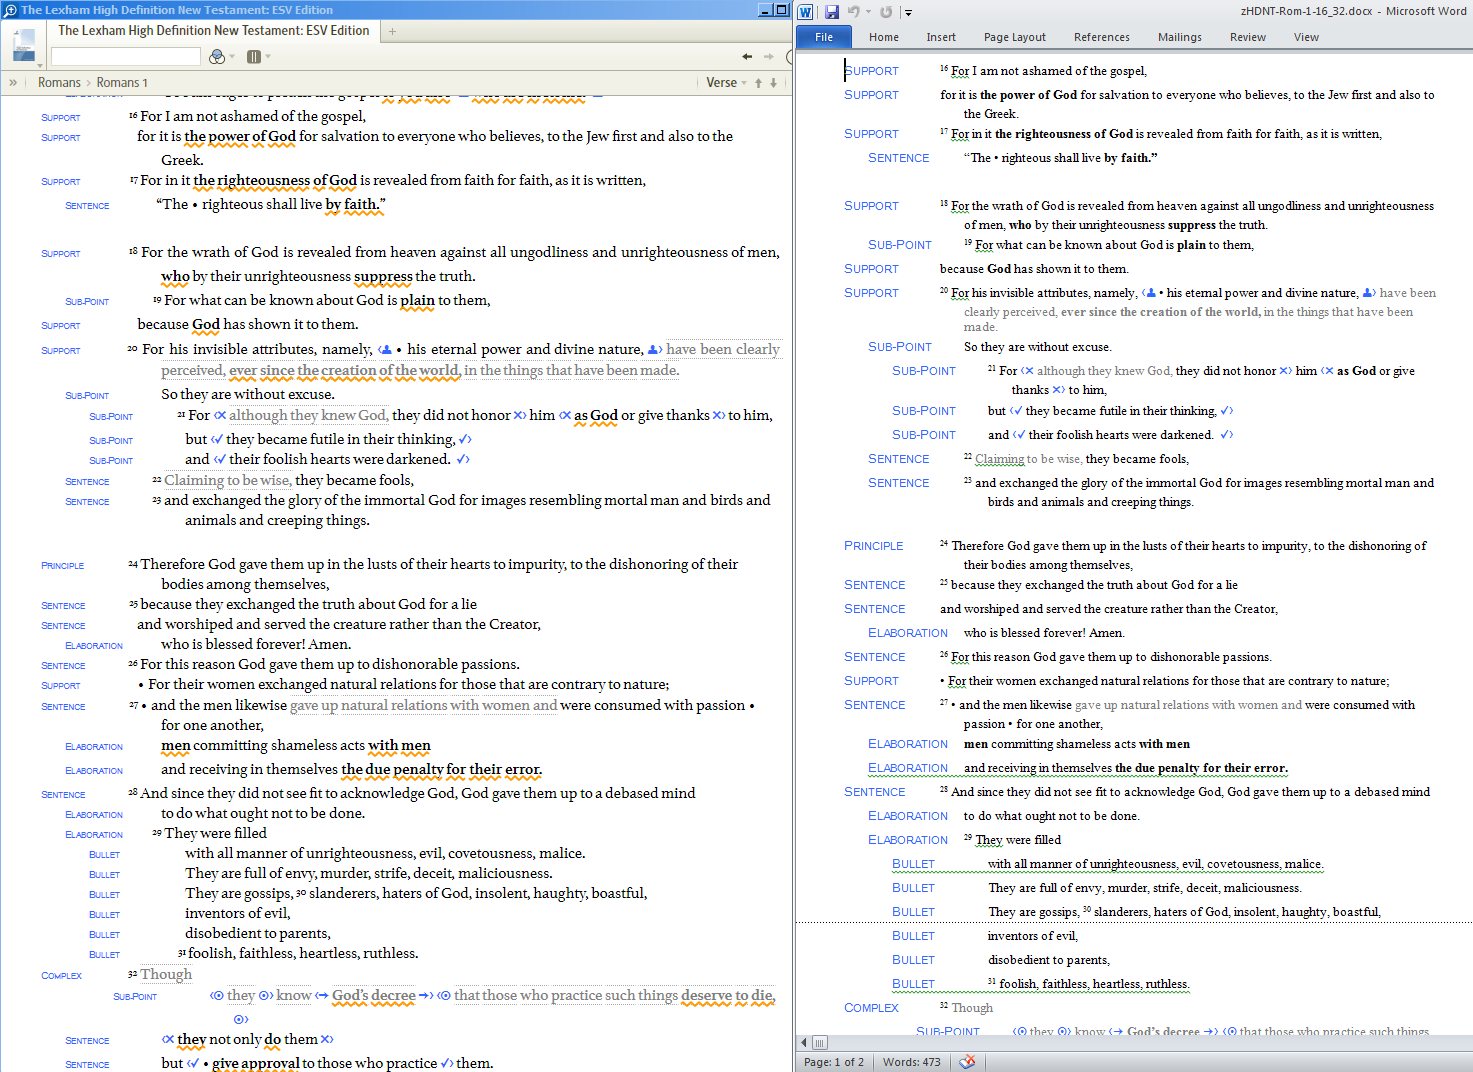This screenshot has width=1473, height=1072.
Task: Click the circle symbol before 'they' in Lexham verse 32
Action: (x=217, y=995)
